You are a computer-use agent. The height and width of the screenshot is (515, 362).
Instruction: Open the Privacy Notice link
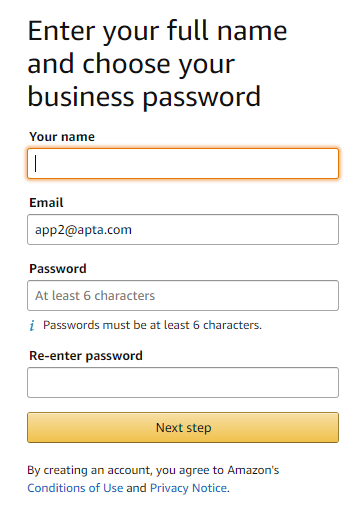pyautogui.click(x=189, y=488)
